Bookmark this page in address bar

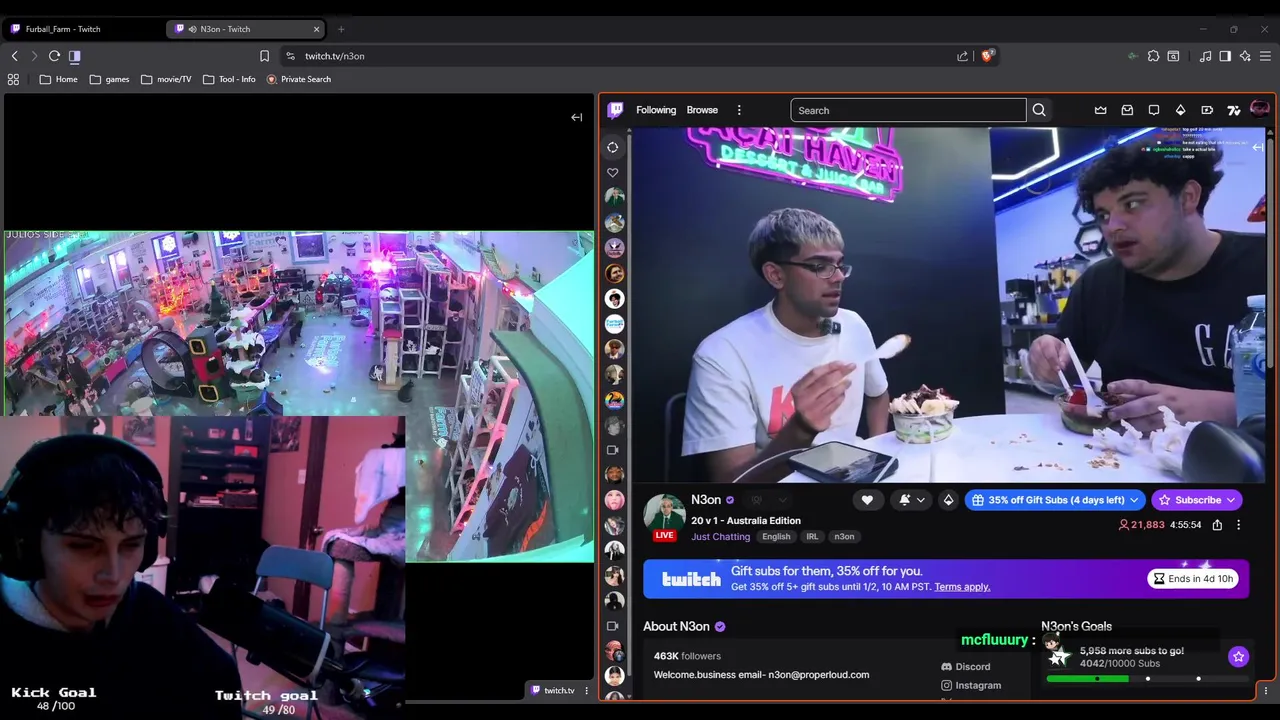coord(264,56)
